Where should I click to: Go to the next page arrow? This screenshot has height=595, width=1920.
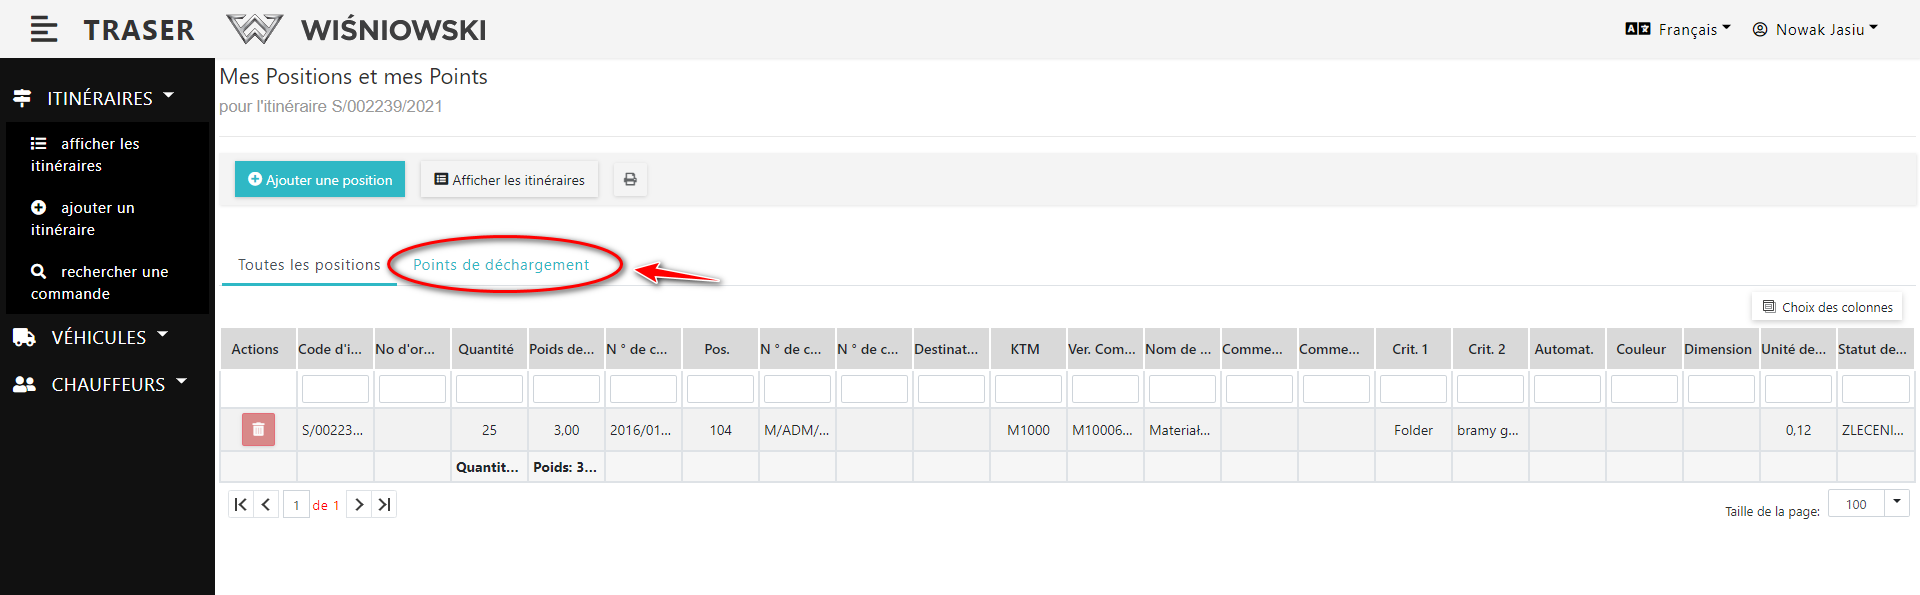coord(359,505)
